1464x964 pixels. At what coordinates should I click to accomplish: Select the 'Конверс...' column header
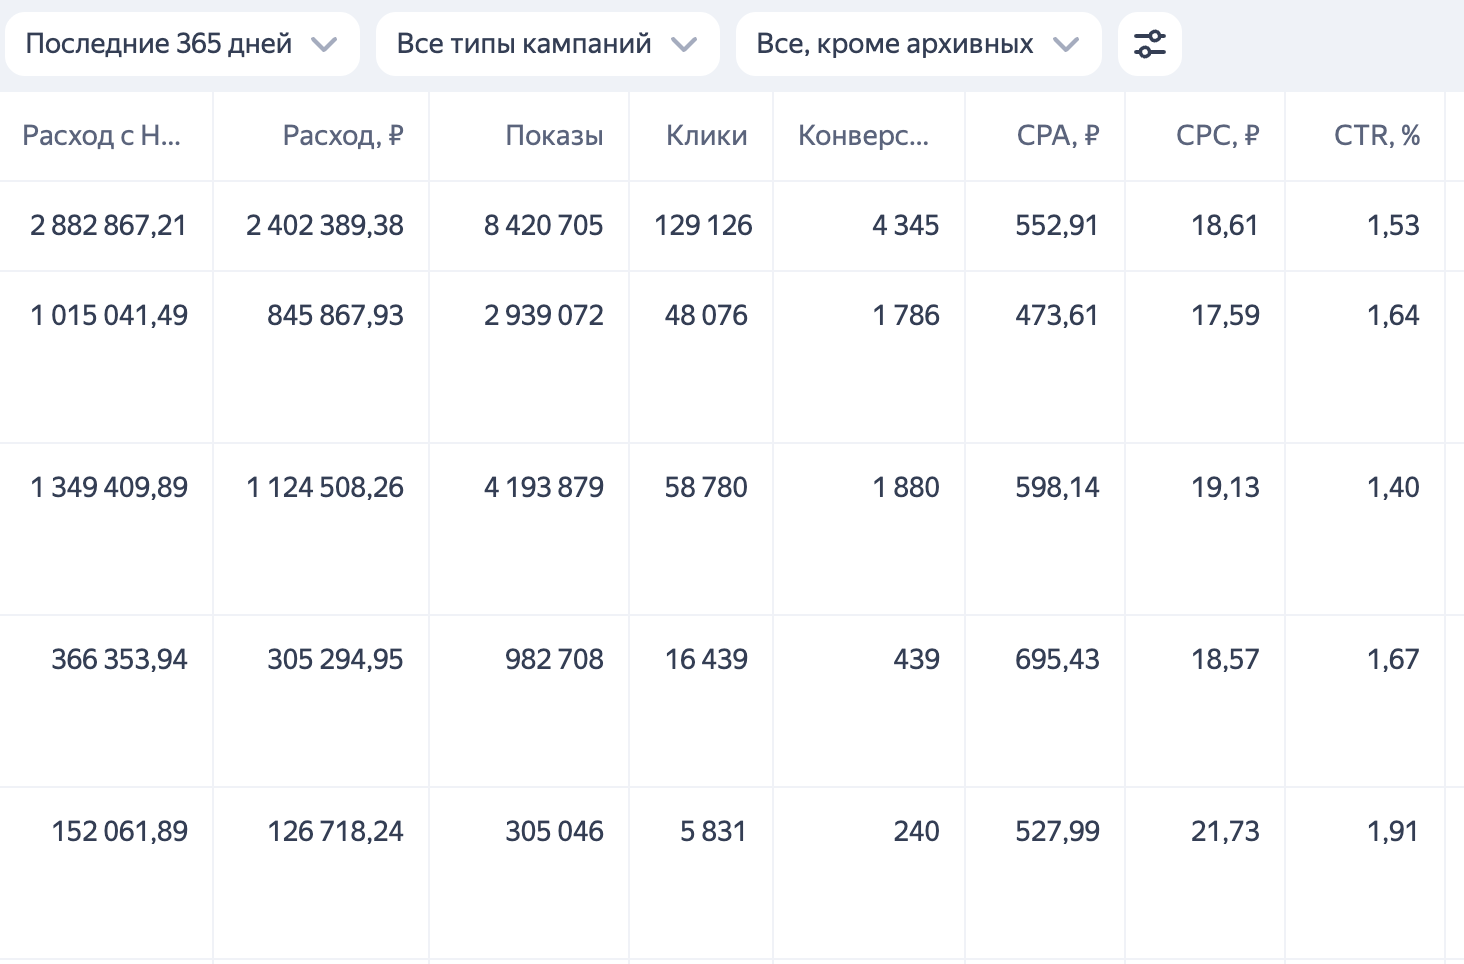863,136
